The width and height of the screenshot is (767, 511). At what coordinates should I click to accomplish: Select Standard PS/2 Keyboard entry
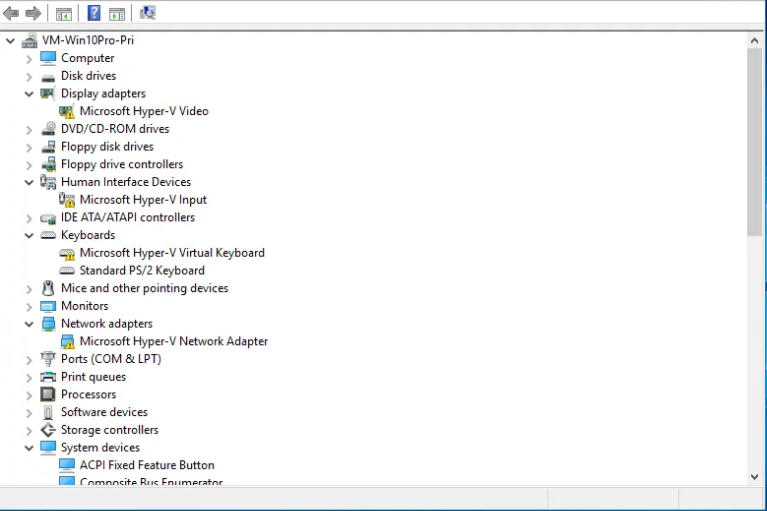point(142,270)
